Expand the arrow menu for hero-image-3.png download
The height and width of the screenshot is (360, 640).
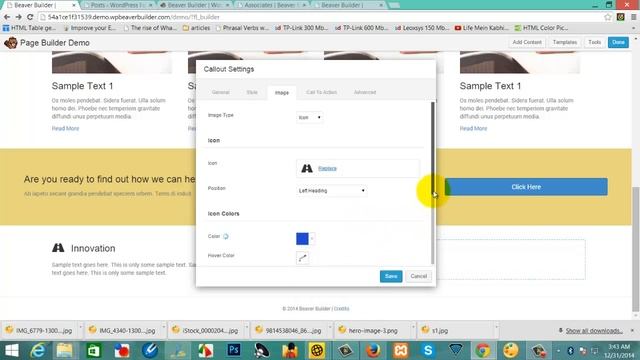point(413,328)
